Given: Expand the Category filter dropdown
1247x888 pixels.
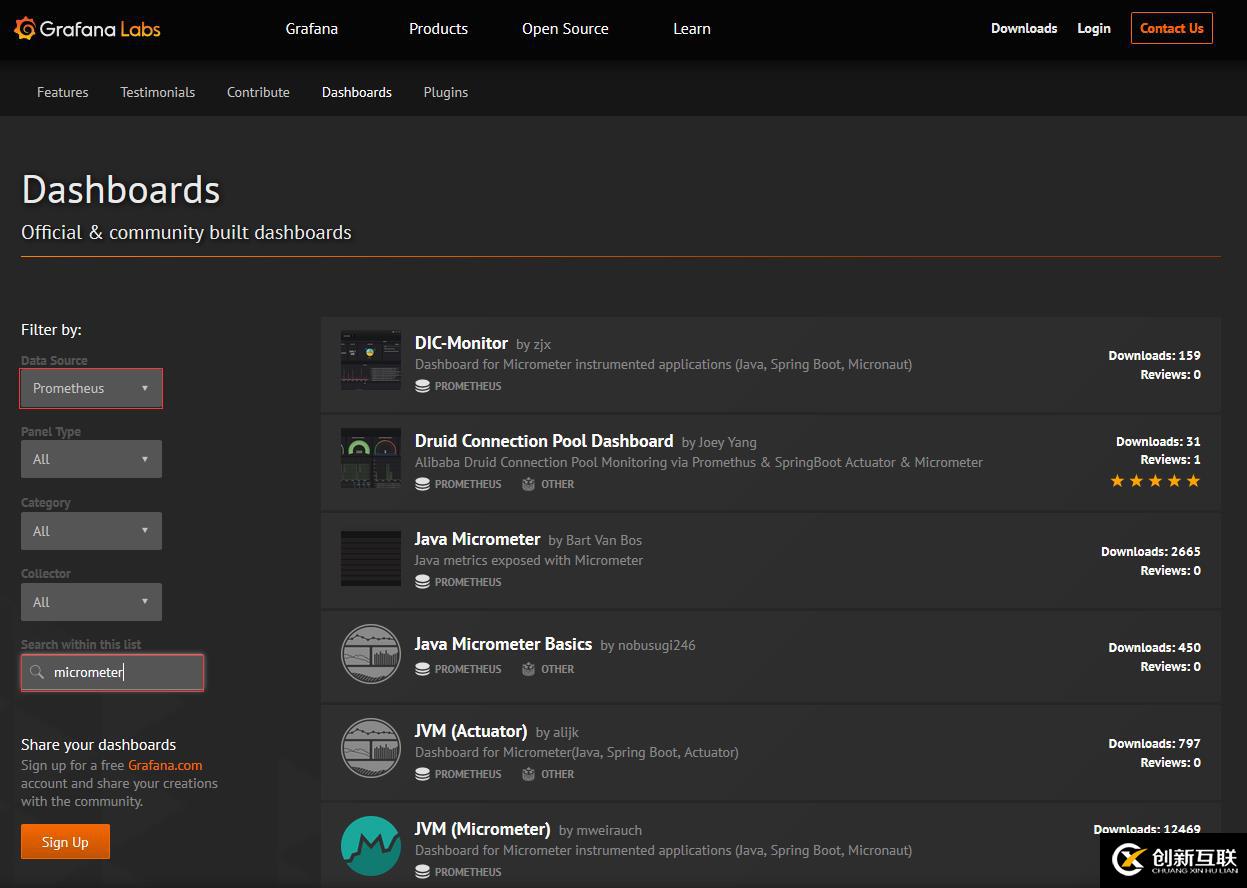Looking at the screenshot, I should point(91,531).
